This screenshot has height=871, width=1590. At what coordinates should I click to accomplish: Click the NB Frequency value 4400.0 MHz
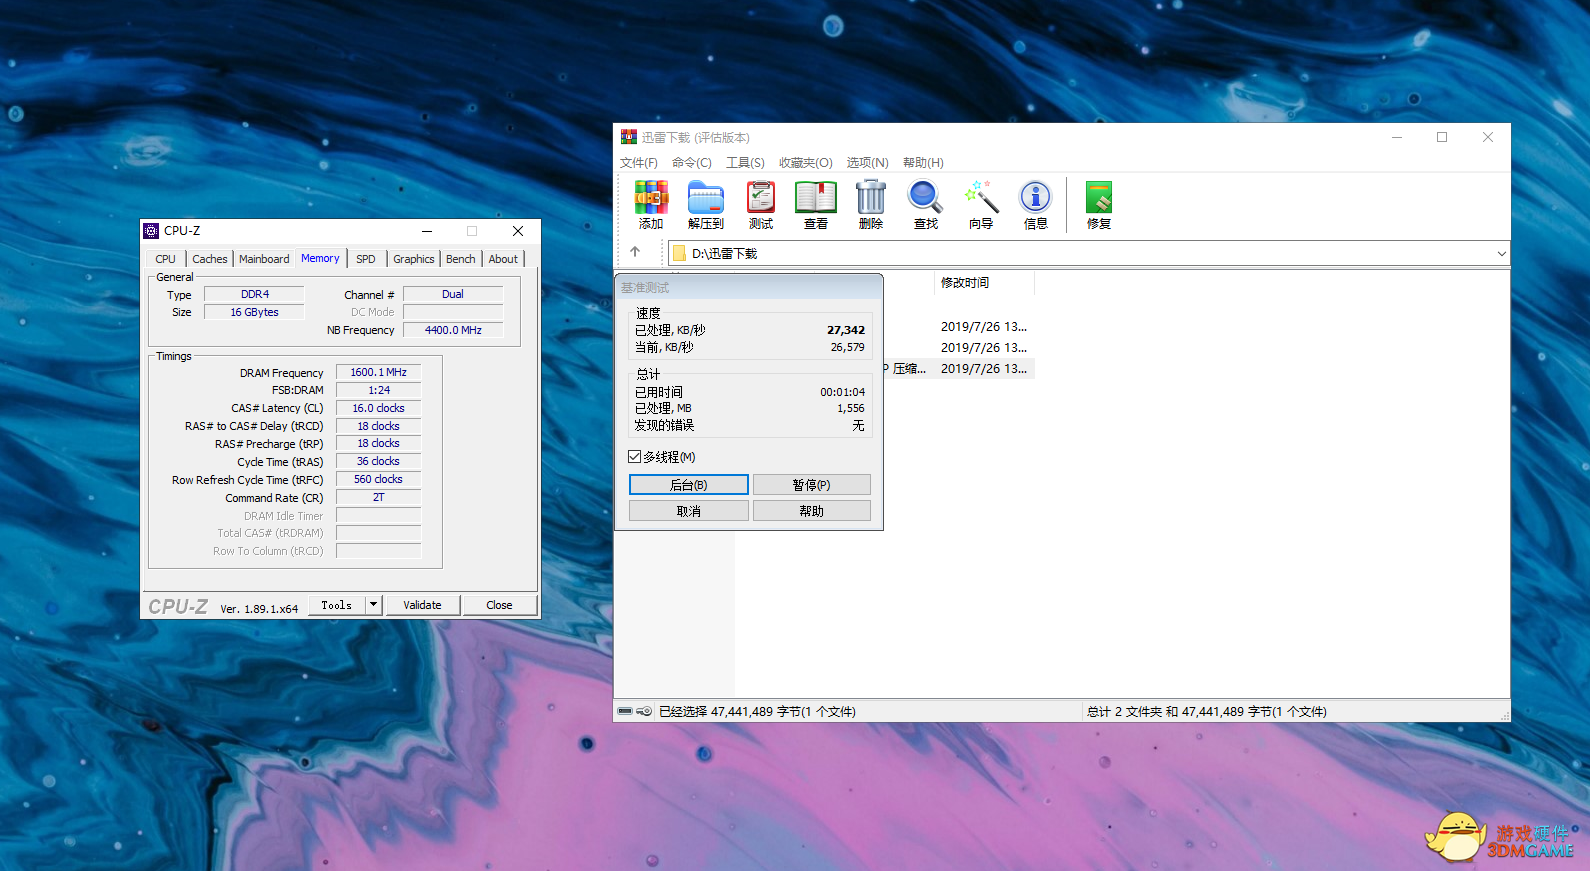(x=453, y=330)
